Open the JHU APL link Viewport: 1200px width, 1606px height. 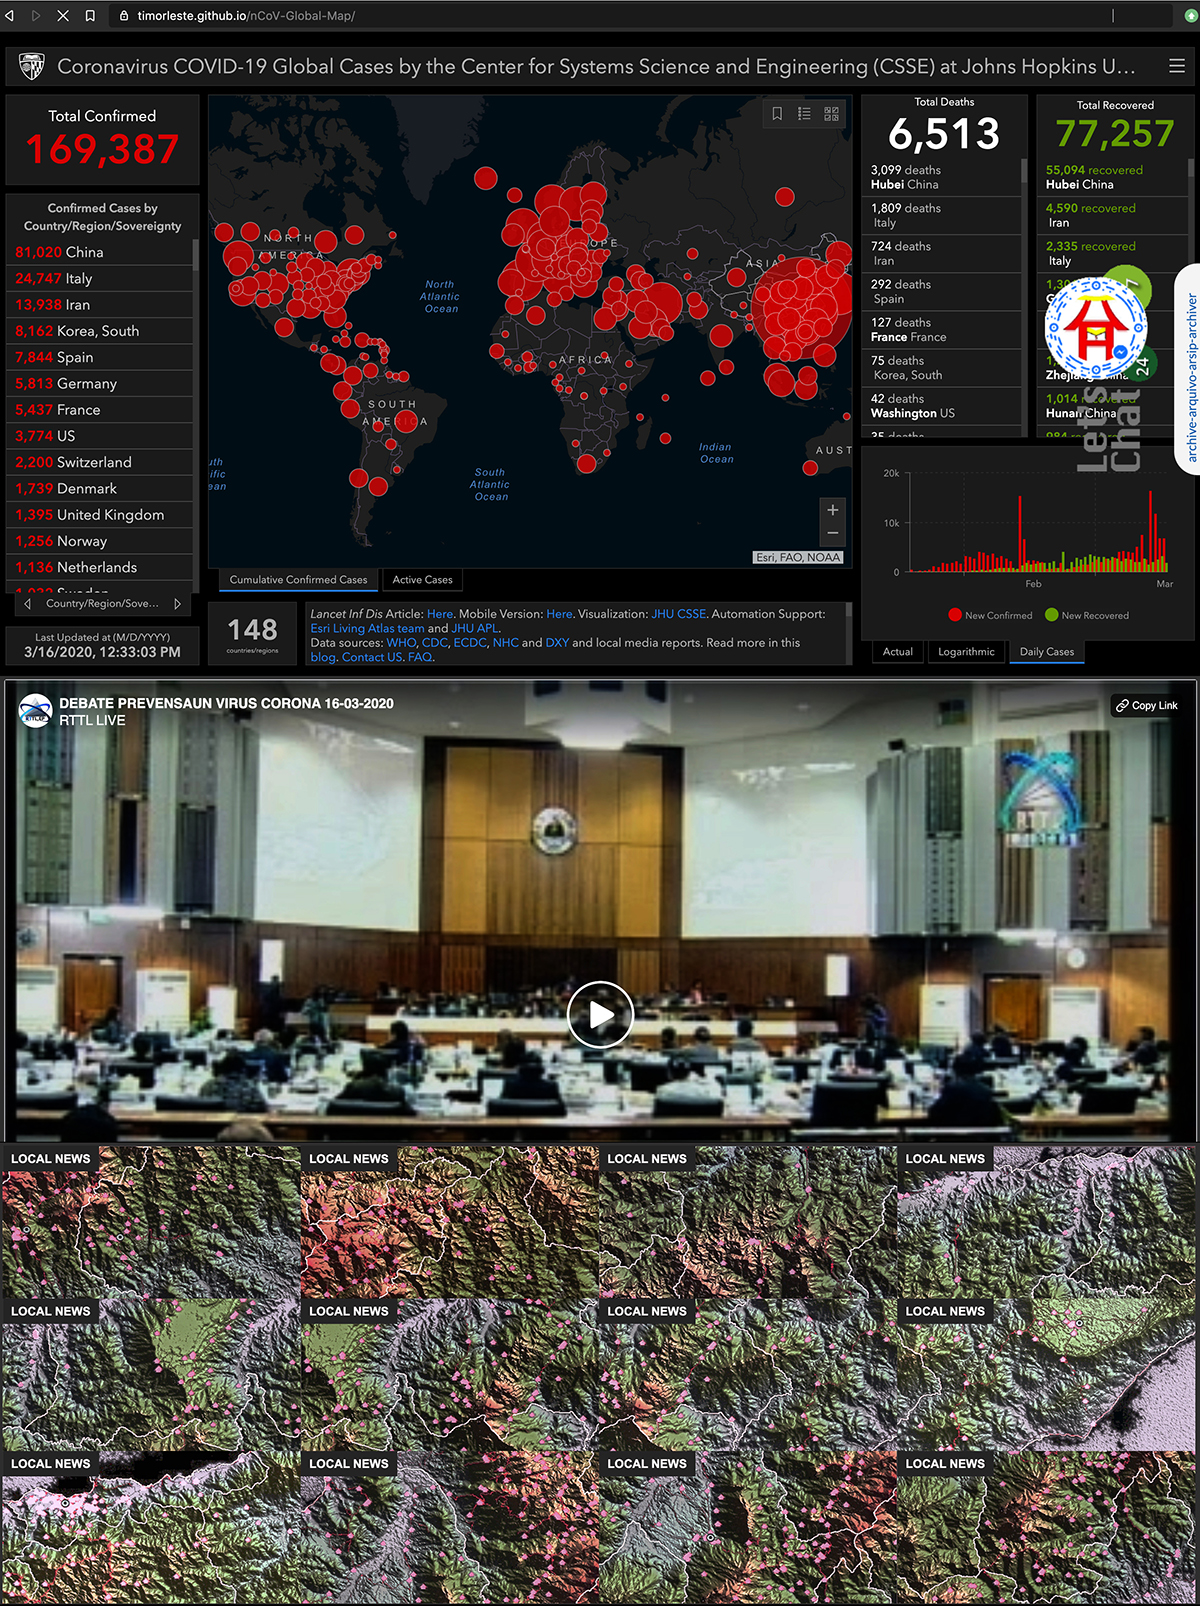474,629
